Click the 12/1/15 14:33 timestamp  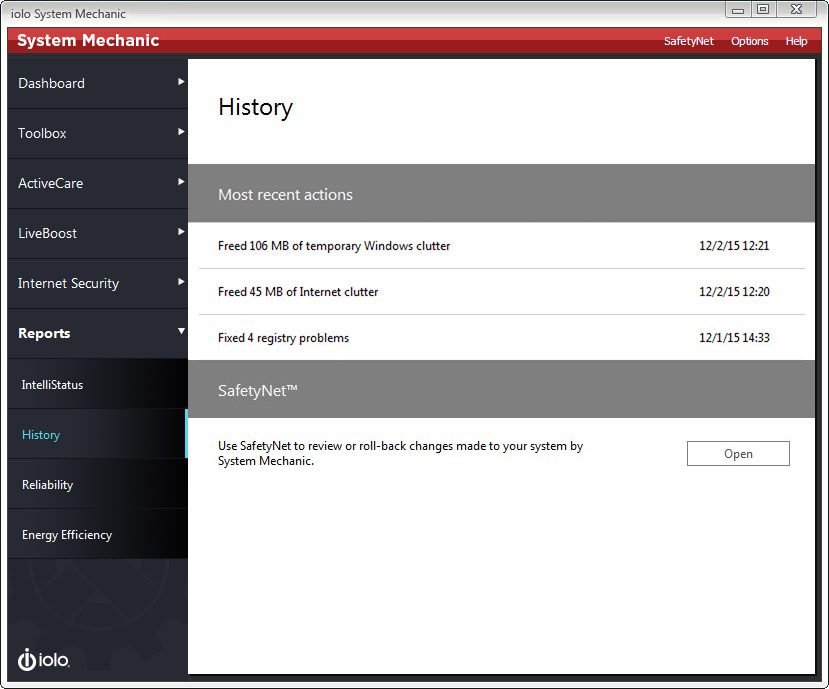[x=734, y=338]
